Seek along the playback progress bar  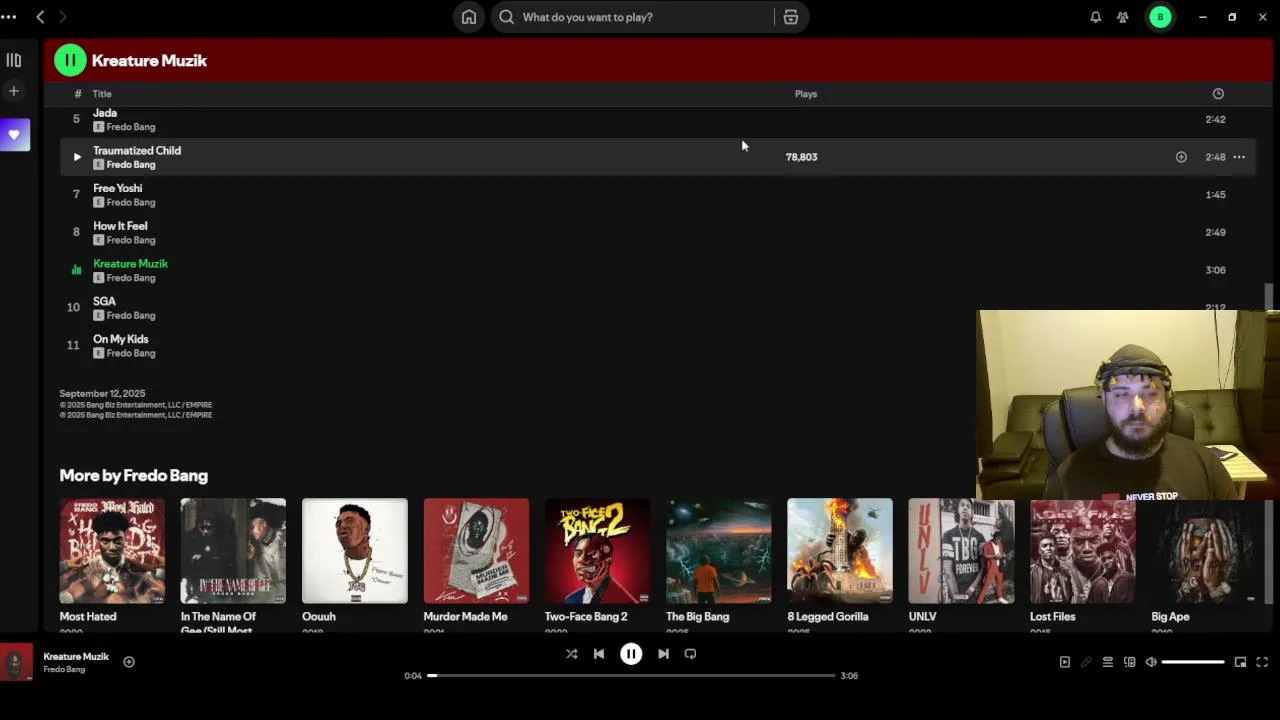(x=631, y=676)
